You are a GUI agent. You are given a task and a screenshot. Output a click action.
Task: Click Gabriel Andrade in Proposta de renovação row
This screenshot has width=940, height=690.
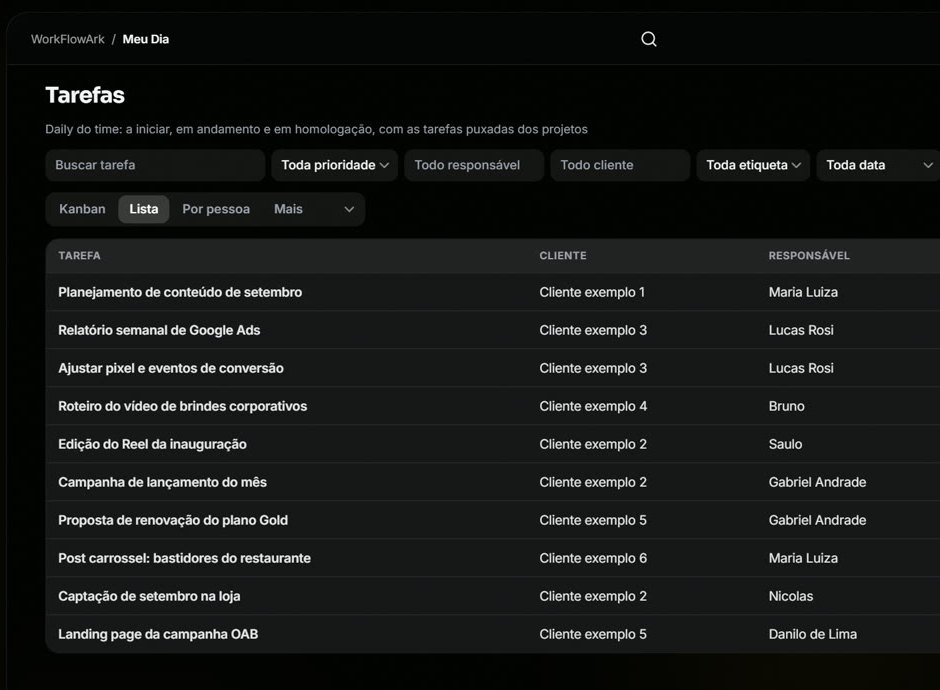(x=817, y=520)
